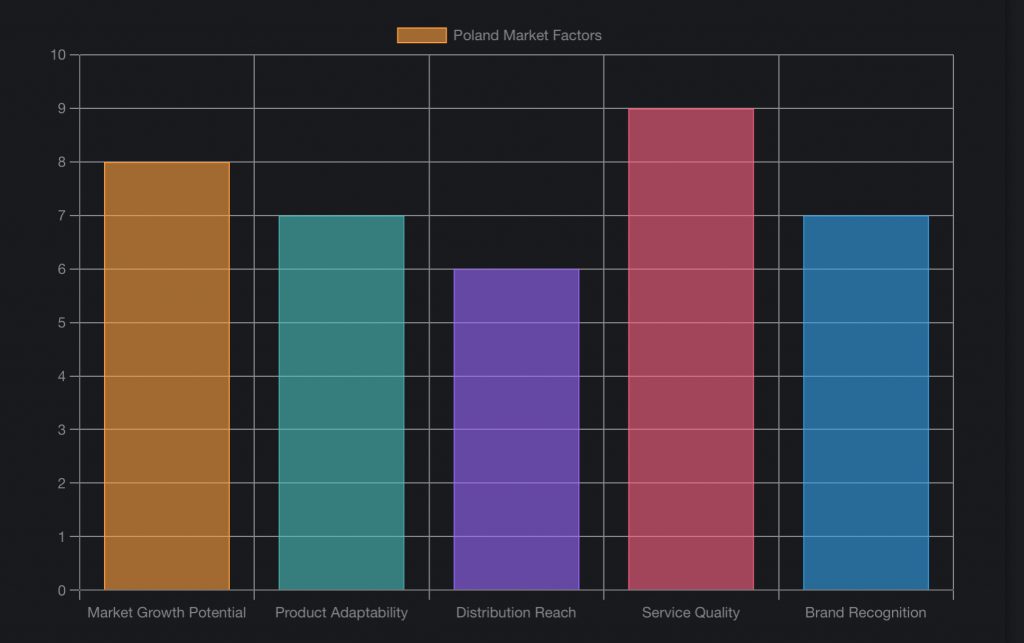1024x643 pixels.
Task: Click the y-axis tick label 1
Action: pos(62,537)
